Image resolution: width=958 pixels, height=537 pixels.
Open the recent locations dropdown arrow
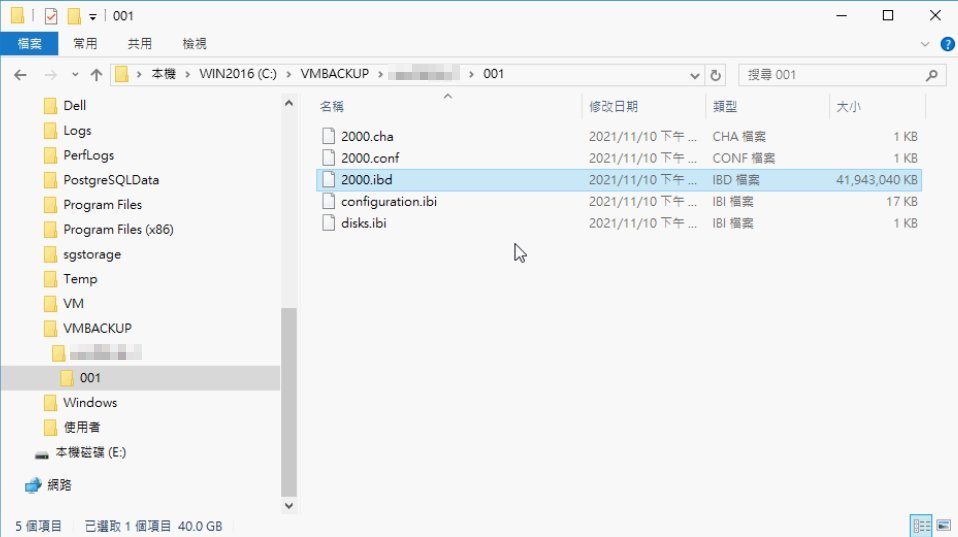pyautogui.click(x=73, y=75)
